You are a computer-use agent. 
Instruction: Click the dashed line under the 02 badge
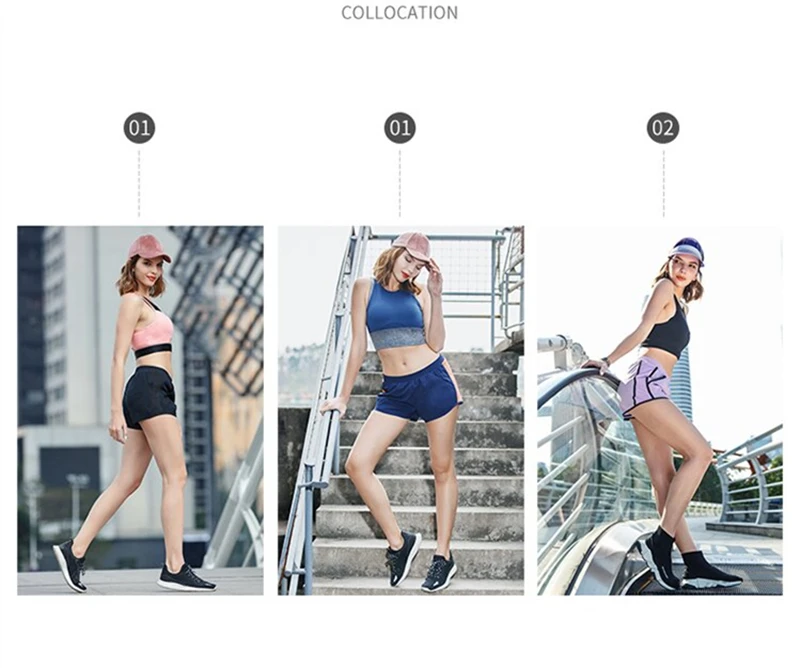coord(663,183)
